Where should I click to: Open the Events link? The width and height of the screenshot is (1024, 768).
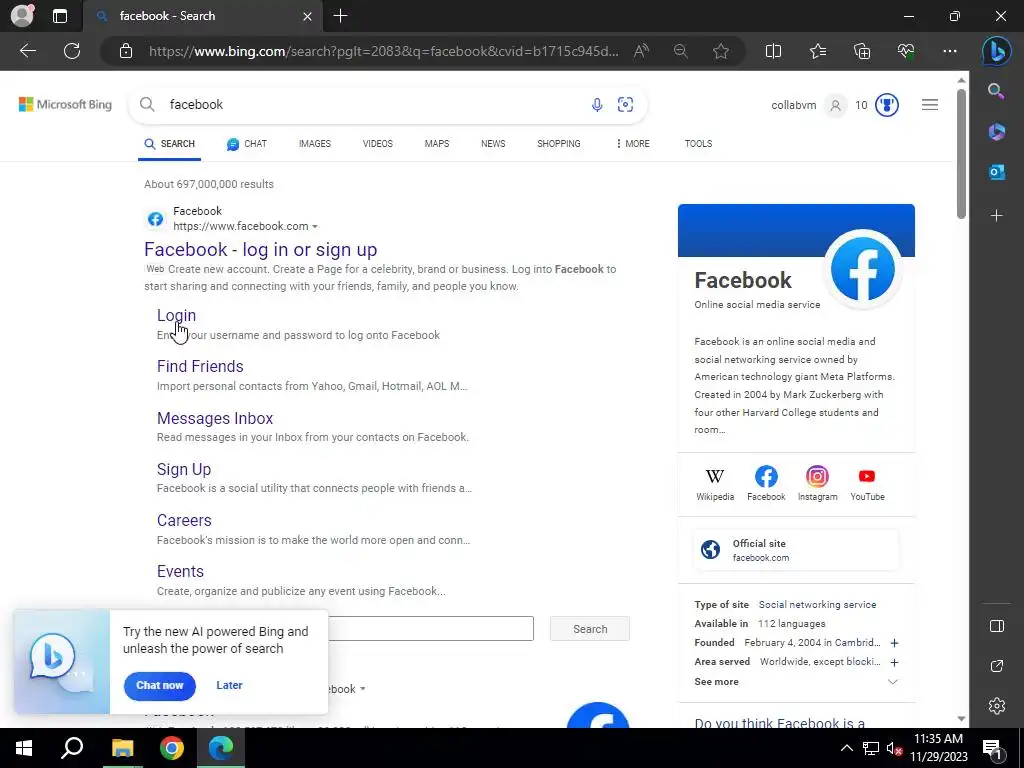[x=180, y=571]
